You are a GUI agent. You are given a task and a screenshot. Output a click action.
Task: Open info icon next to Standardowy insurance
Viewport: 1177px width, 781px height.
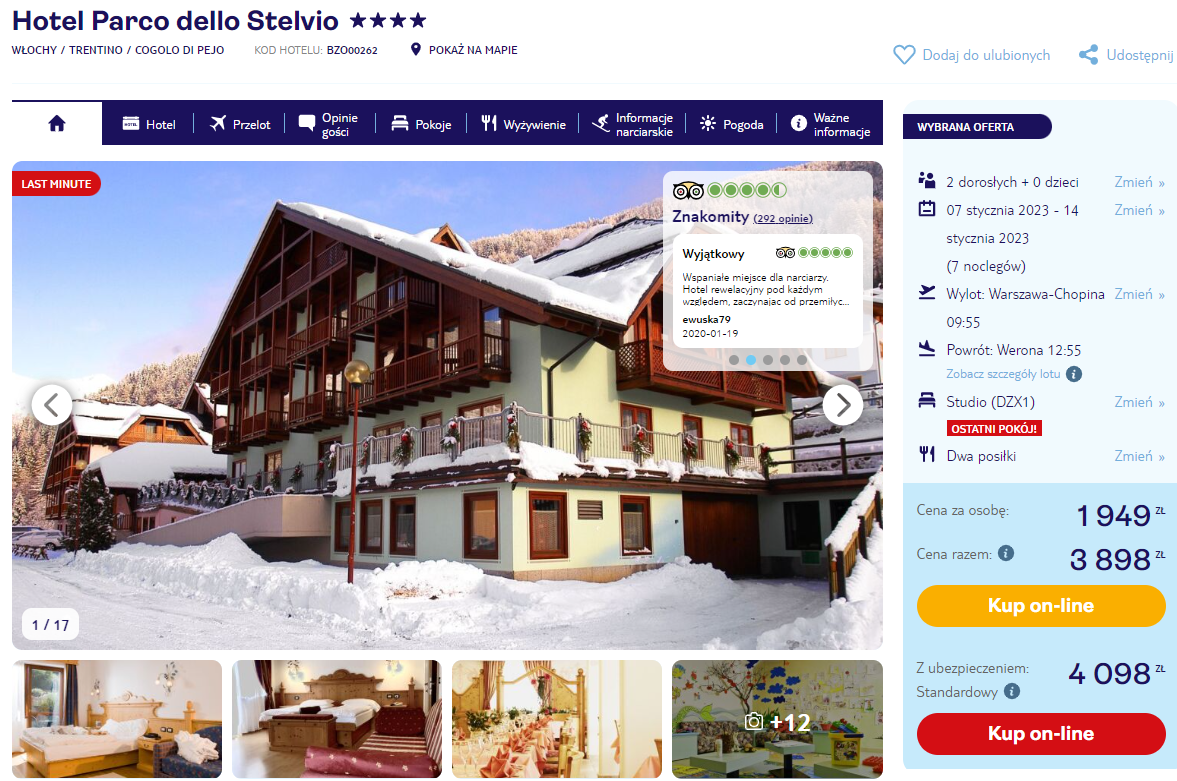pos(1012,691)
